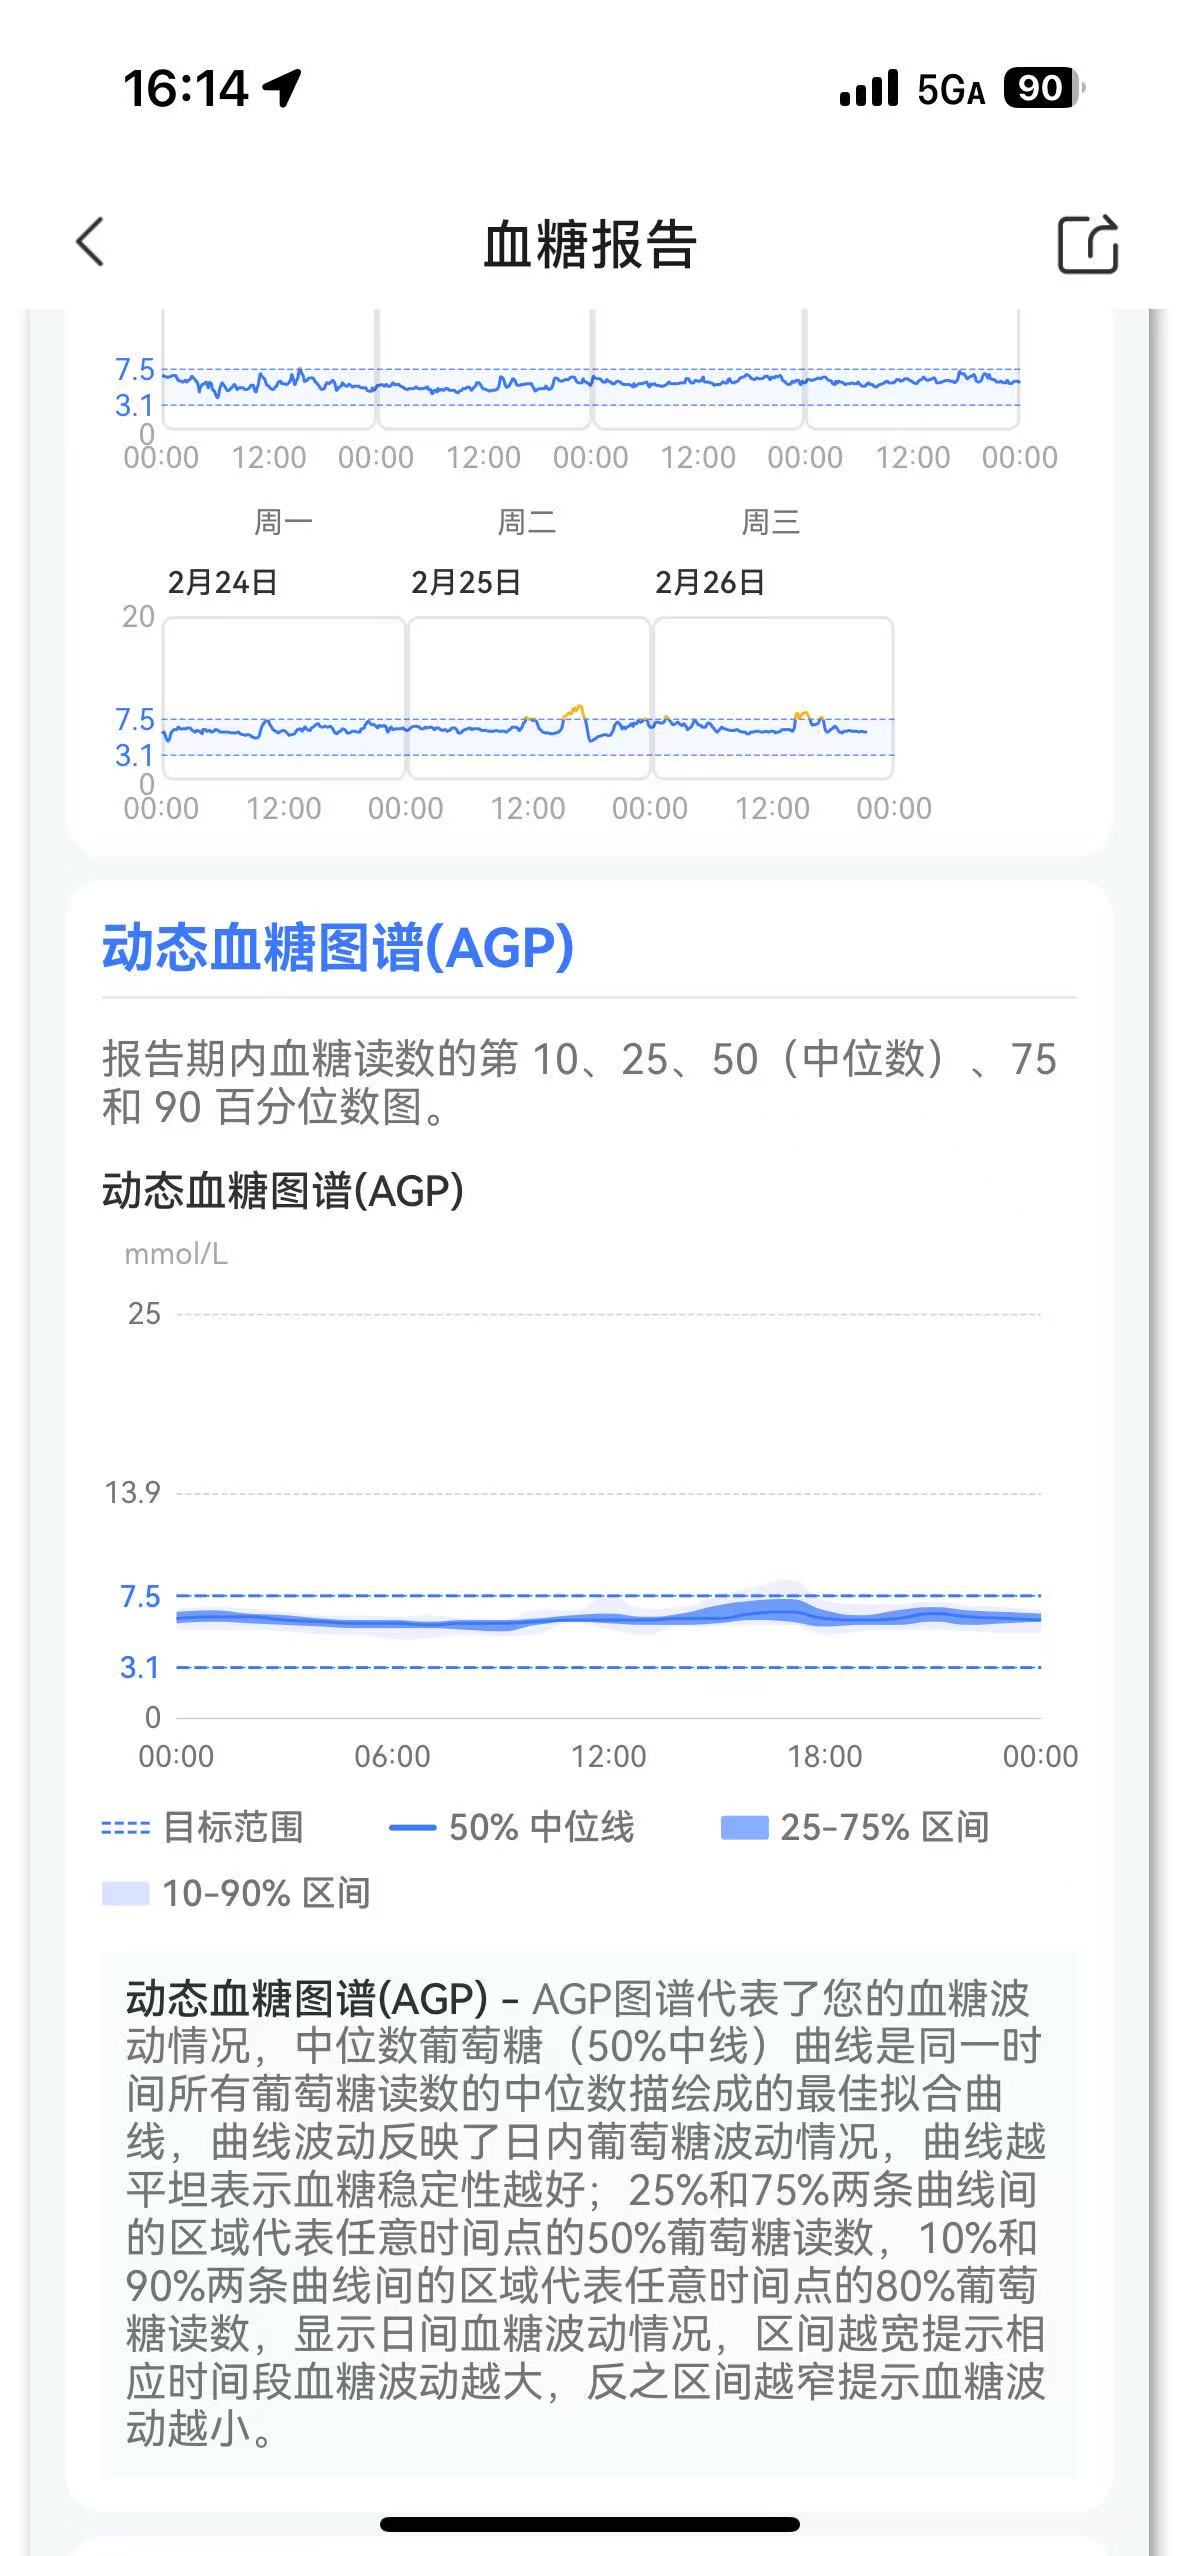This screenshot has height=2556, width=1179.
Task: Tap the line icon beside 50% 中位线
Action: click(412, 1828)
